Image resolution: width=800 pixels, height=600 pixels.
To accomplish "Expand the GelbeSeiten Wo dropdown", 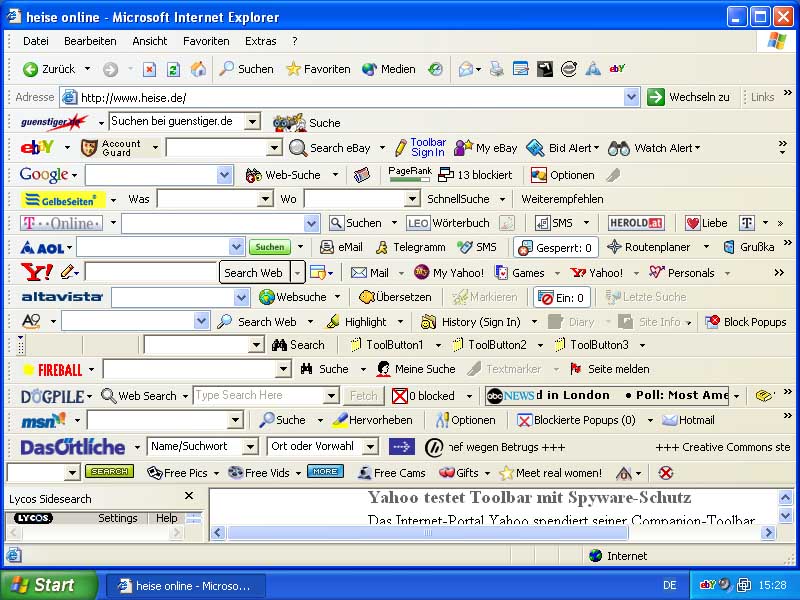I will click(x=412, y=199).
